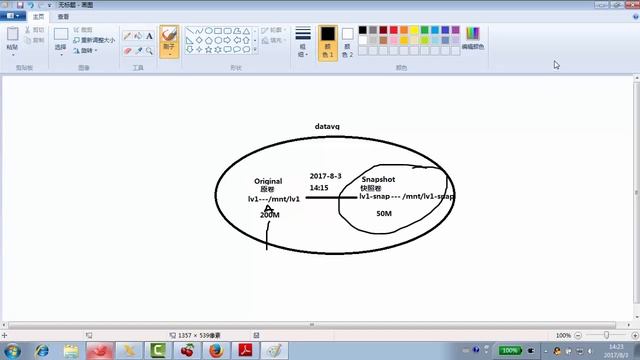Viewport: 640px width, 360px height.
Task: Open the shape Fill dropdown
Action: point(273,40)
